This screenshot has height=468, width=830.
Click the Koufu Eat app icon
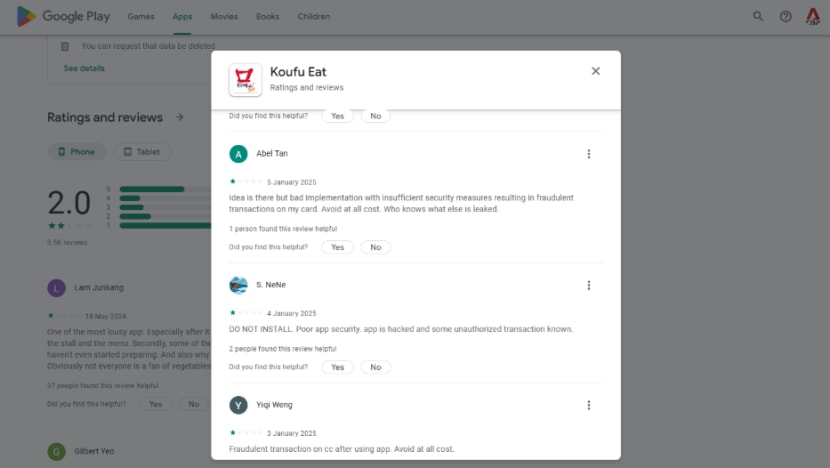(245, 79)
